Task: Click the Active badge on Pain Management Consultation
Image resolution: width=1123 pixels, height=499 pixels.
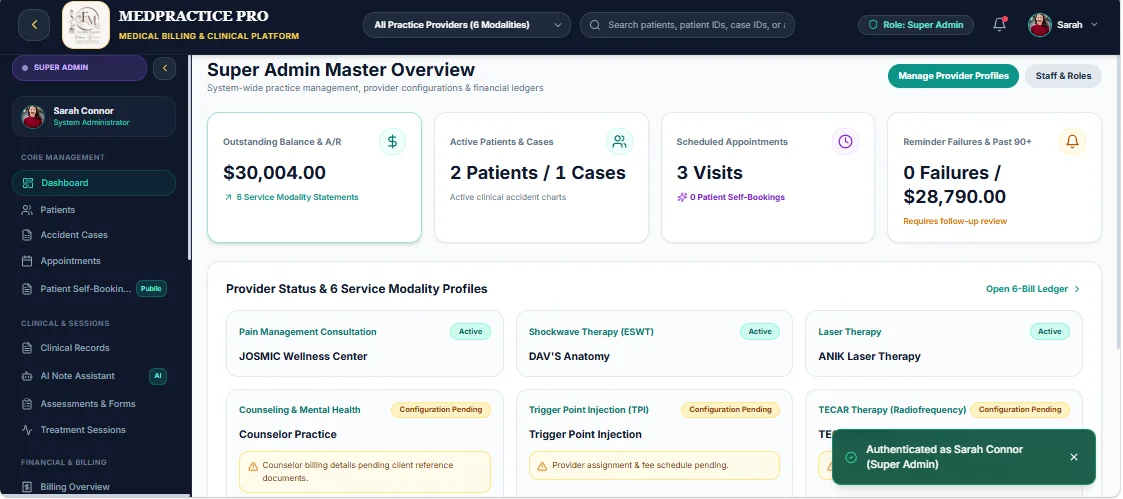Action: pos(471,331)
